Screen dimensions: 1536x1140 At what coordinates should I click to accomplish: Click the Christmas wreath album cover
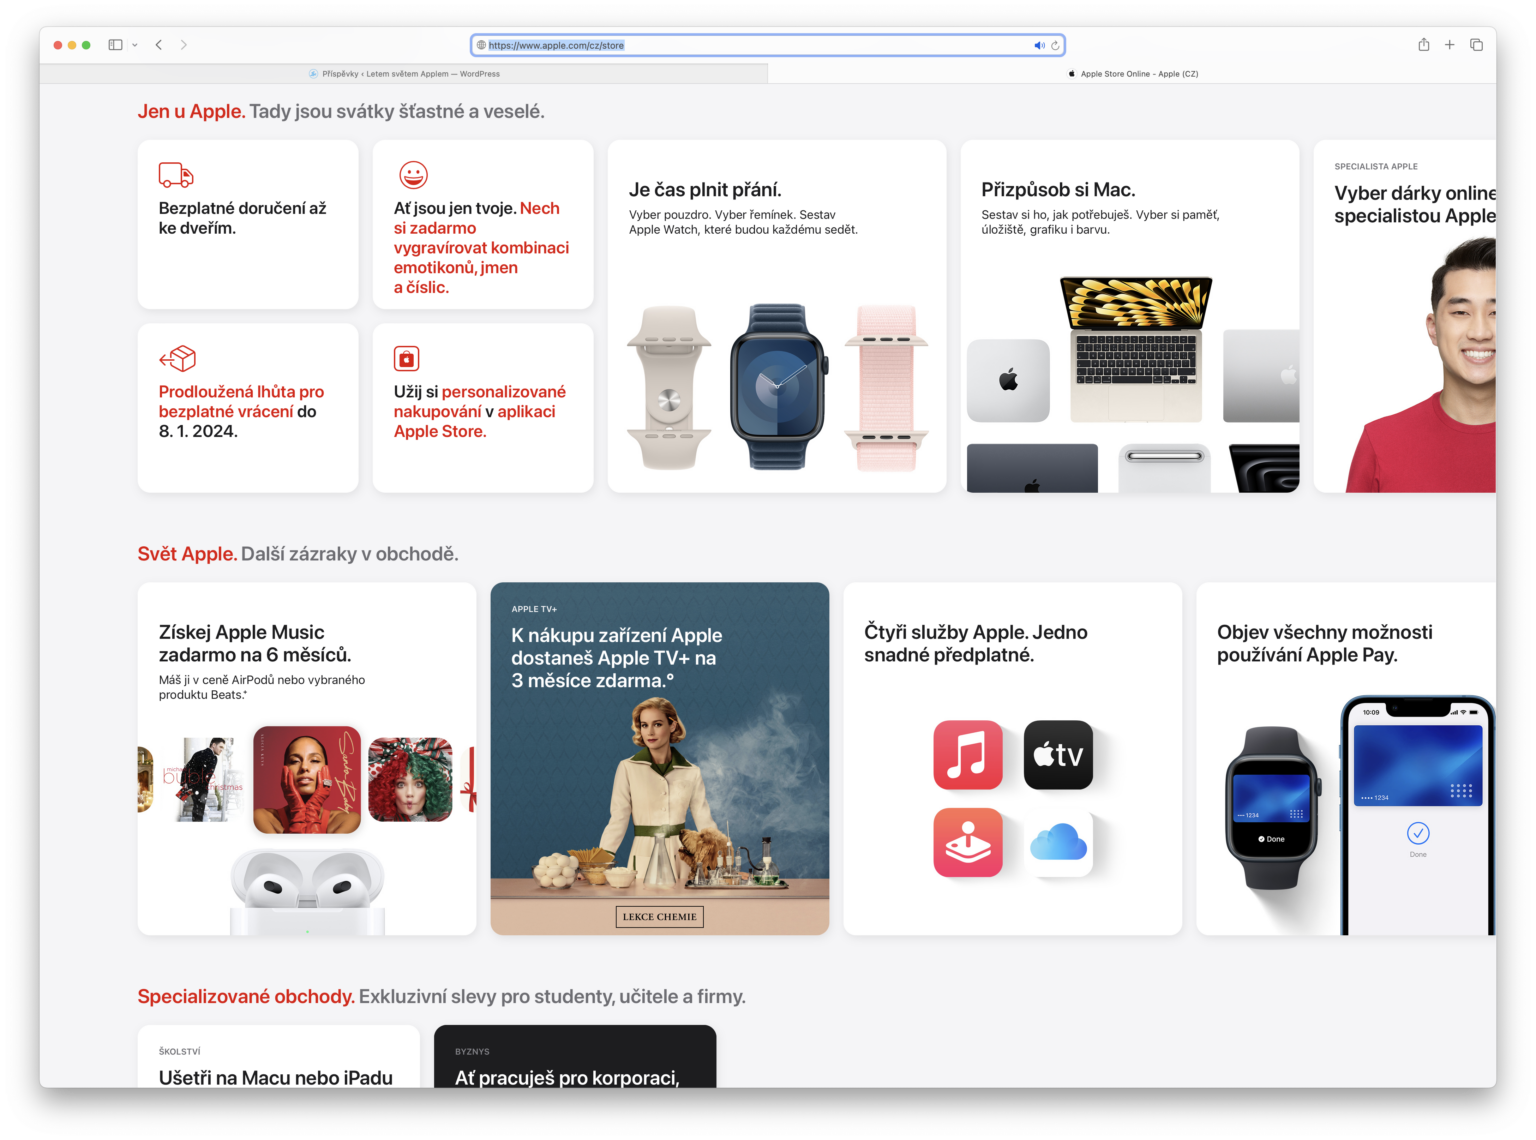[410, 780]
